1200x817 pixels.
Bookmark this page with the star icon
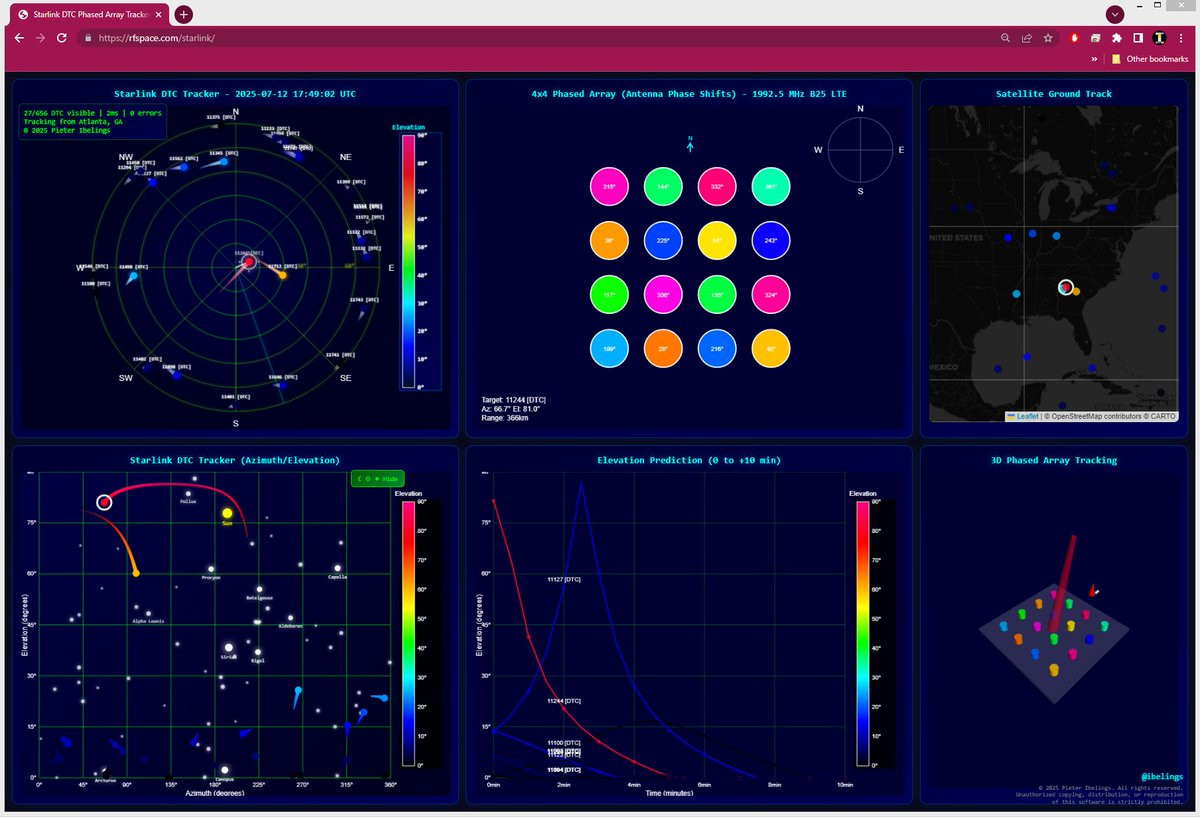pyautogui.click(x=1048, y=38)
